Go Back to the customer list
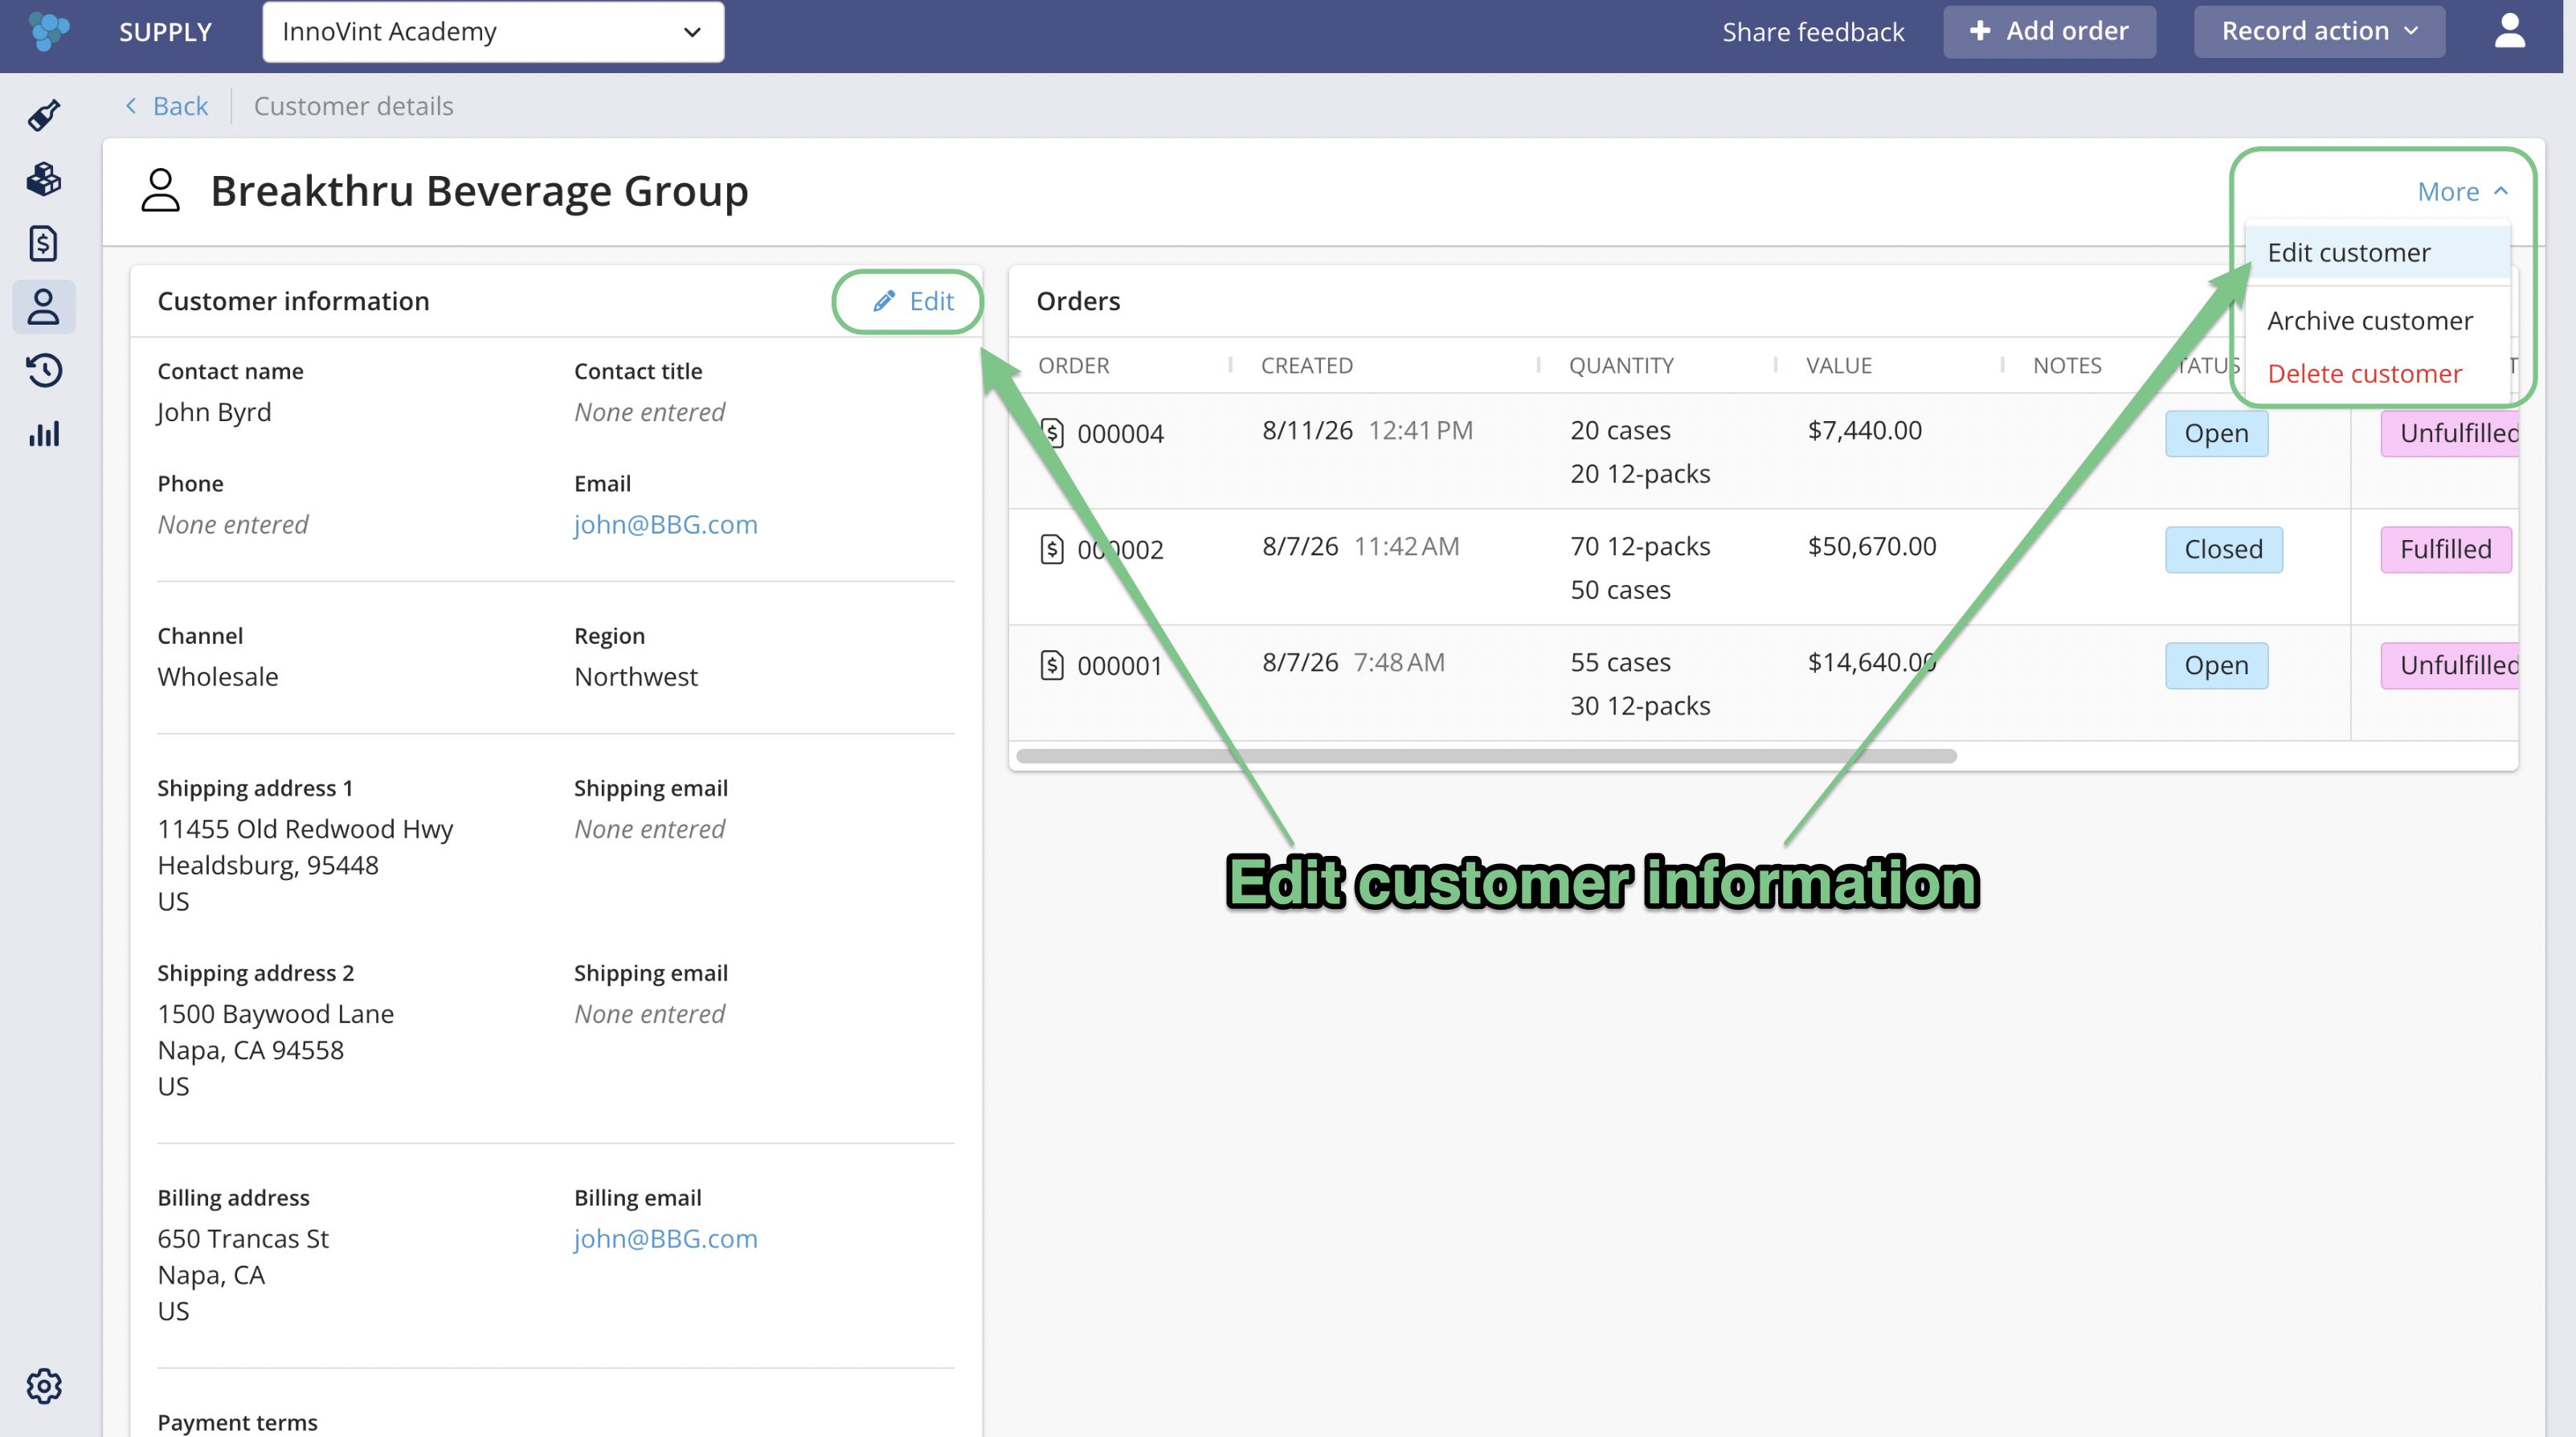 click(166, 105)
